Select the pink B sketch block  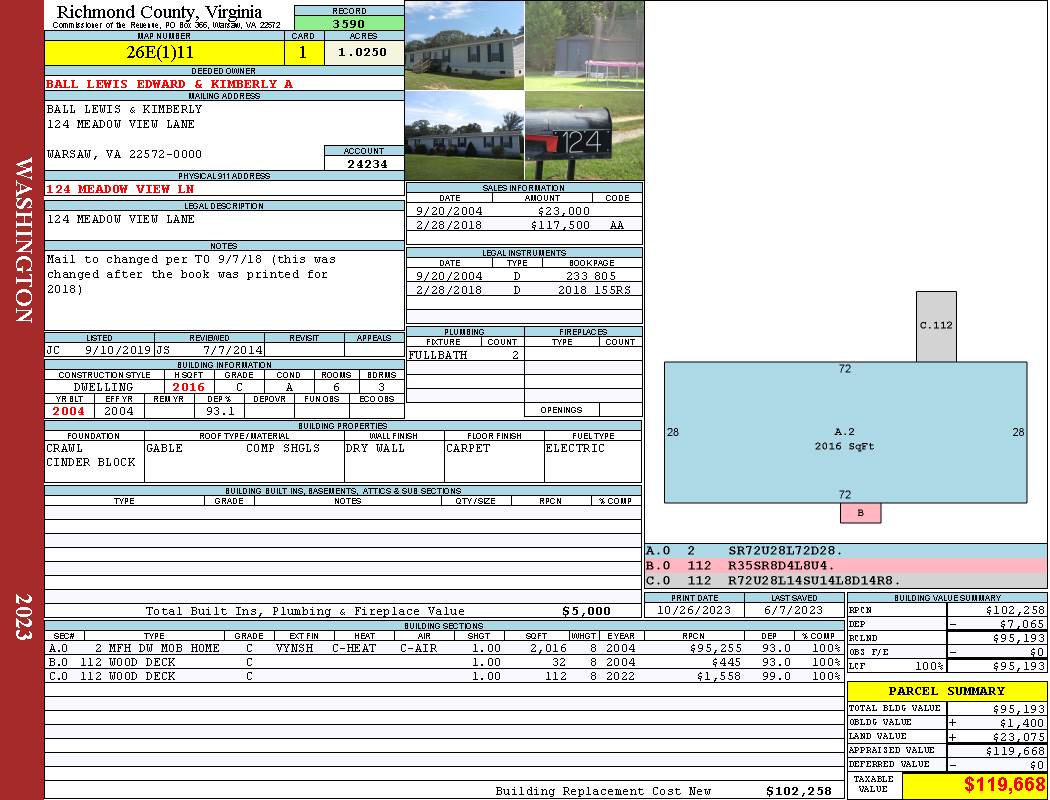point(860,513)
